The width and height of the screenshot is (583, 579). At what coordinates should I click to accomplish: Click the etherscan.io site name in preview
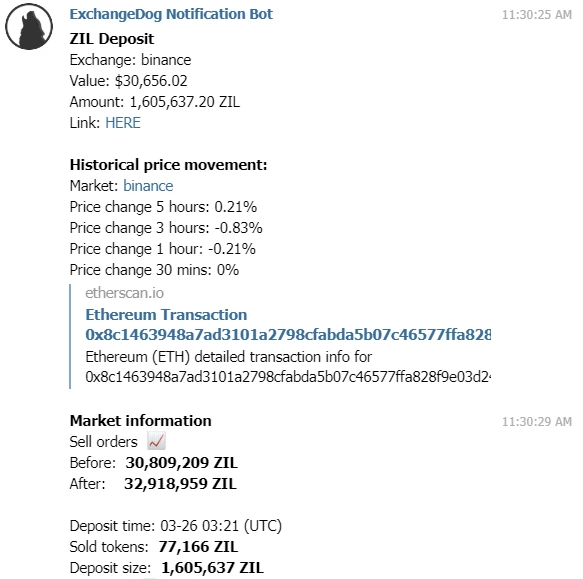pos(125,293)
